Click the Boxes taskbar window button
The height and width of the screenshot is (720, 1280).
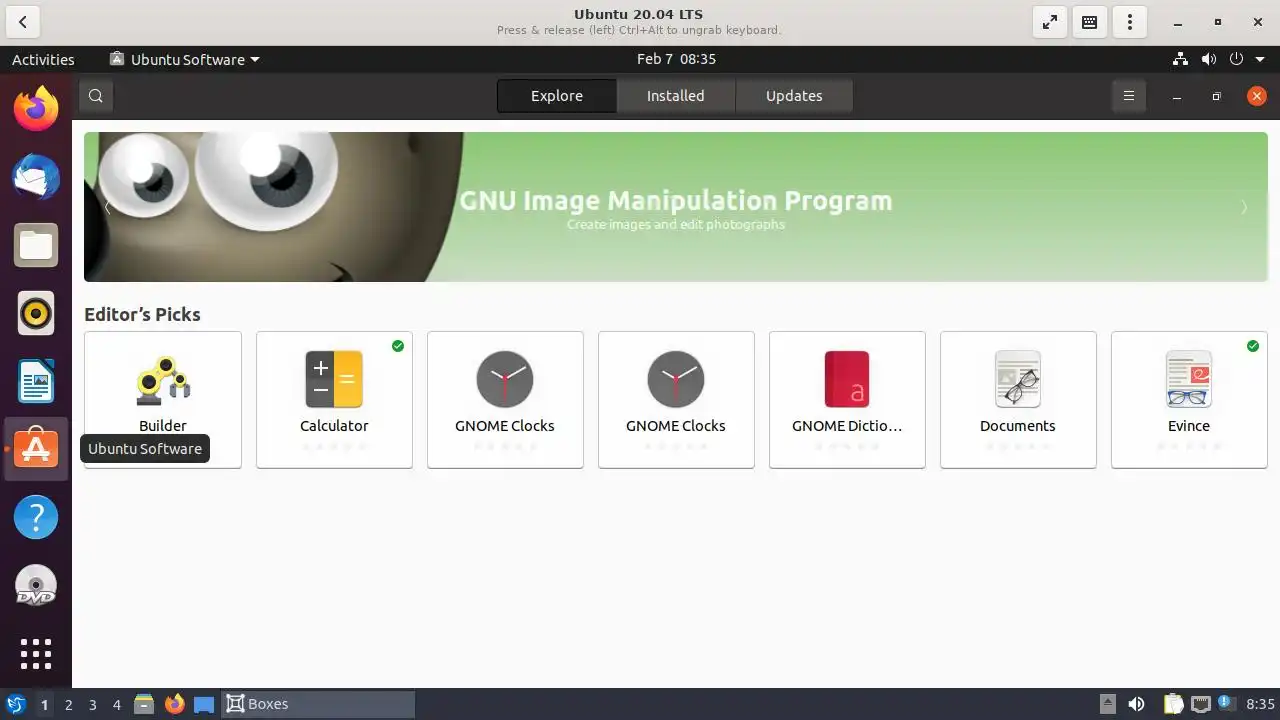[x=317, y=704]
